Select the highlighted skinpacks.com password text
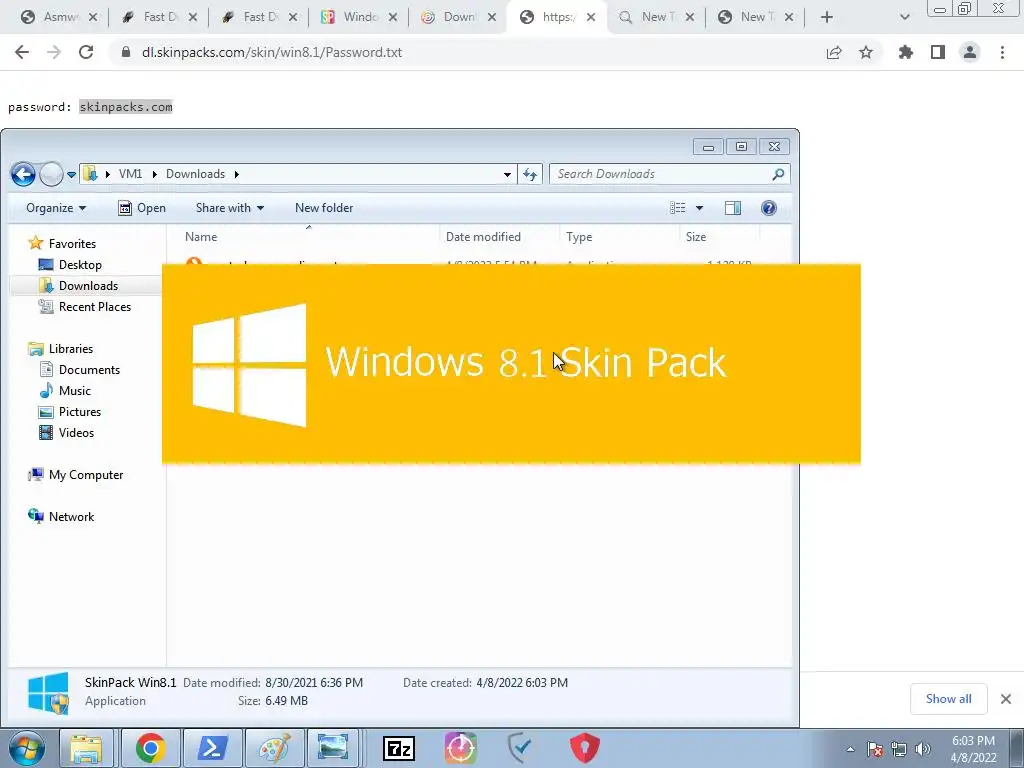This screenshot has height=768, width=1024. point(126,106)
